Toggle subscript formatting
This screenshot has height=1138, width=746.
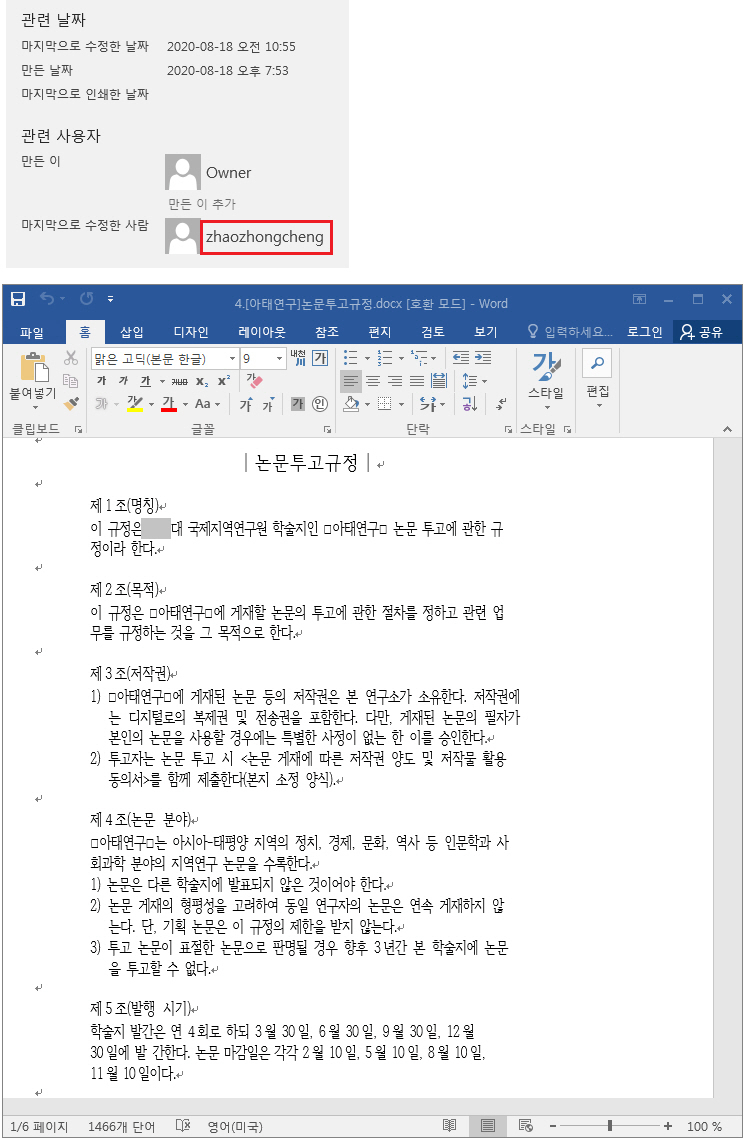point(202,381)
